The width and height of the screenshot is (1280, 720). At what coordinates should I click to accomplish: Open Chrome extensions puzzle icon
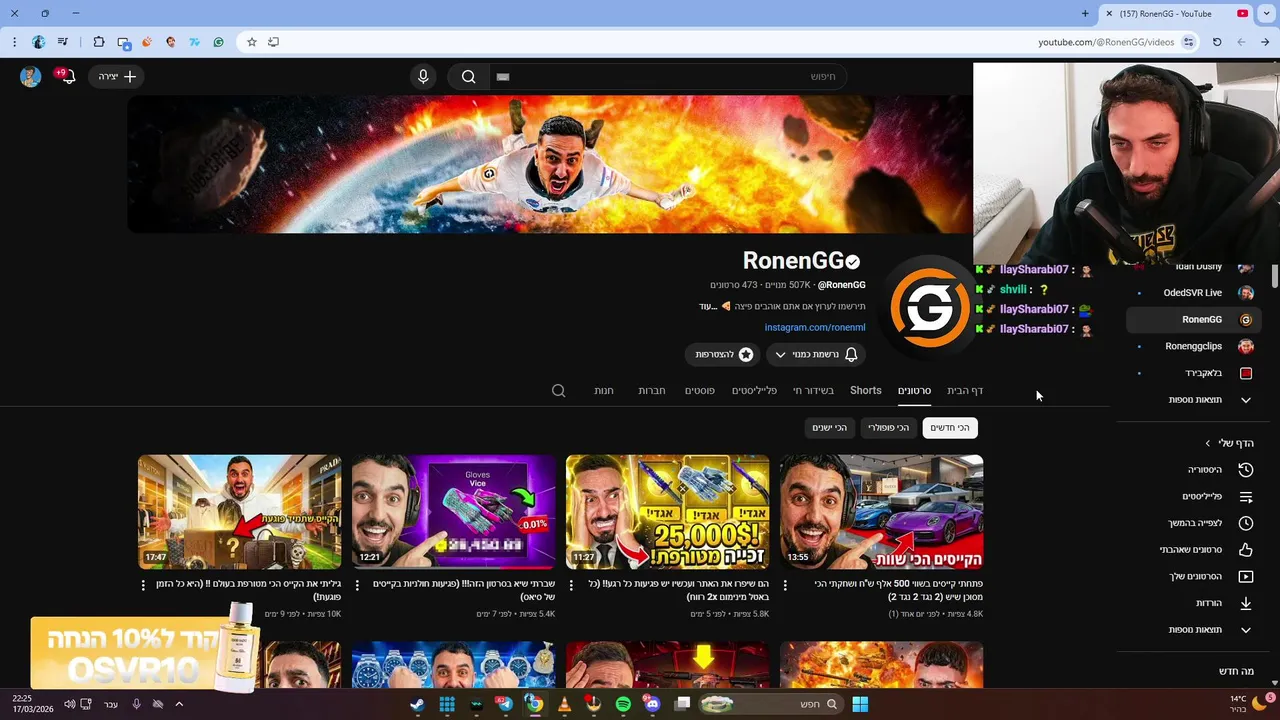(x=98, y=42)
